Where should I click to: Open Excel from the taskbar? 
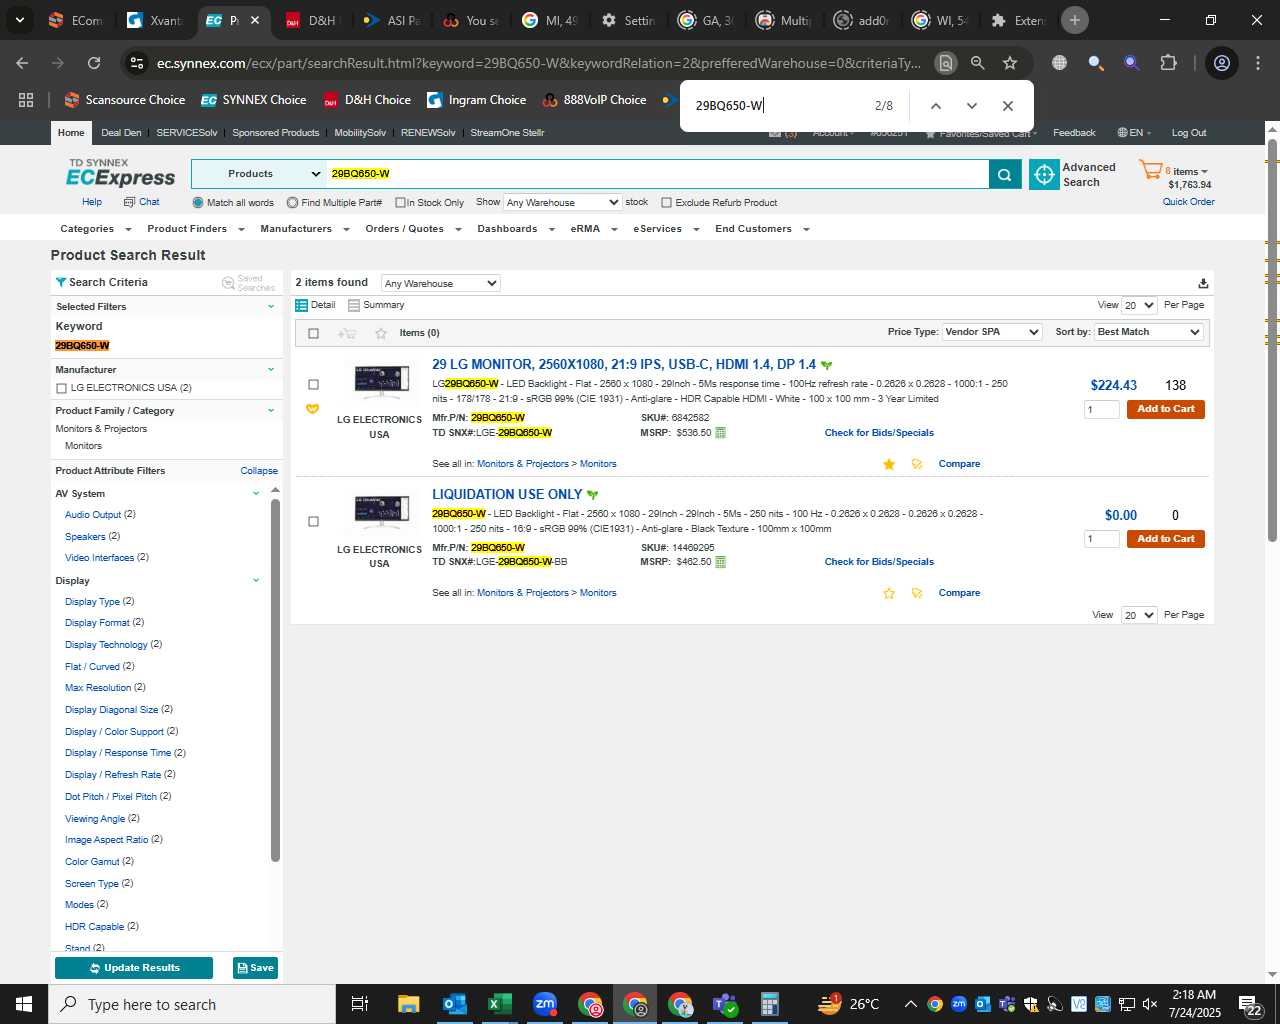pyautogui.click(x=500, y=1004)
